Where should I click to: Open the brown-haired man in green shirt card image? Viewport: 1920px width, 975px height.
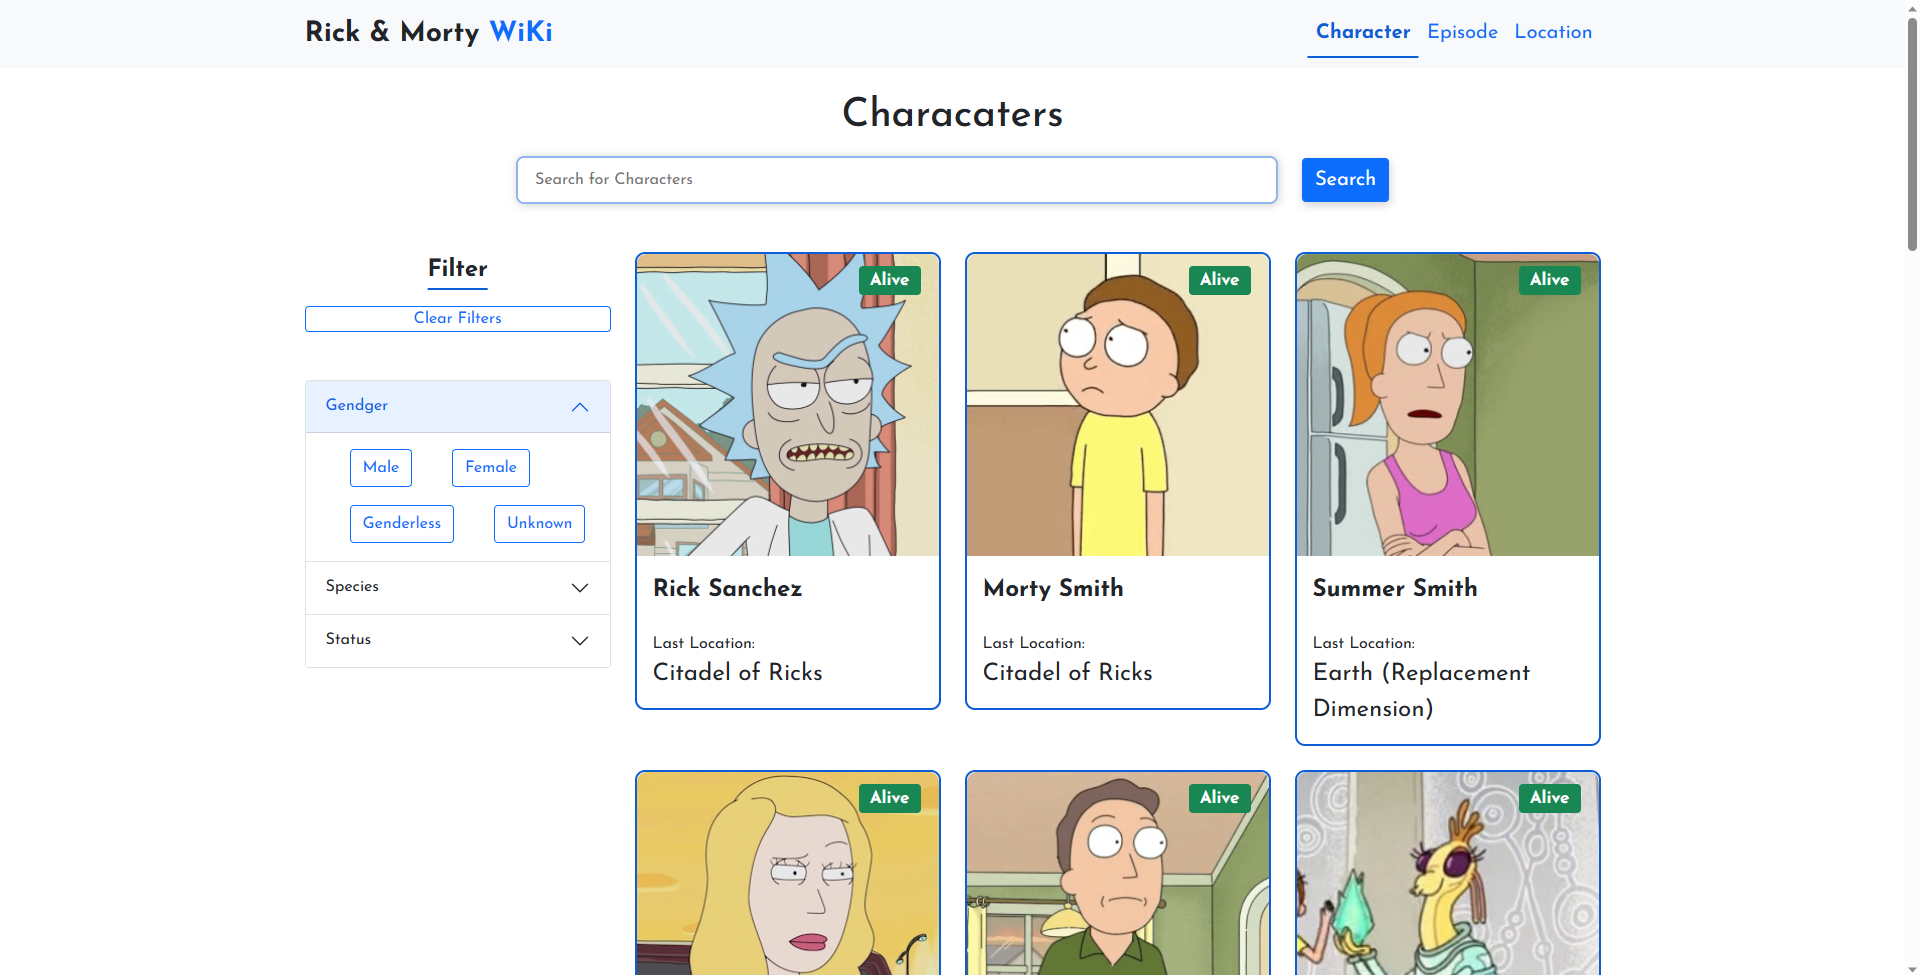coord(1118,873)
